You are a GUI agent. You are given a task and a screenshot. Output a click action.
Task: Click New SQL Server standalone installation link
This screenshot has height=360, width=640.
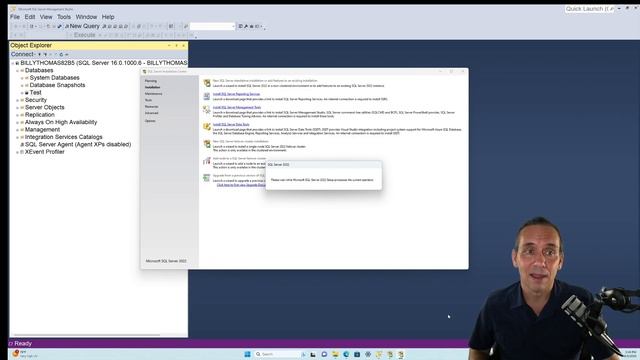(265, 81)
